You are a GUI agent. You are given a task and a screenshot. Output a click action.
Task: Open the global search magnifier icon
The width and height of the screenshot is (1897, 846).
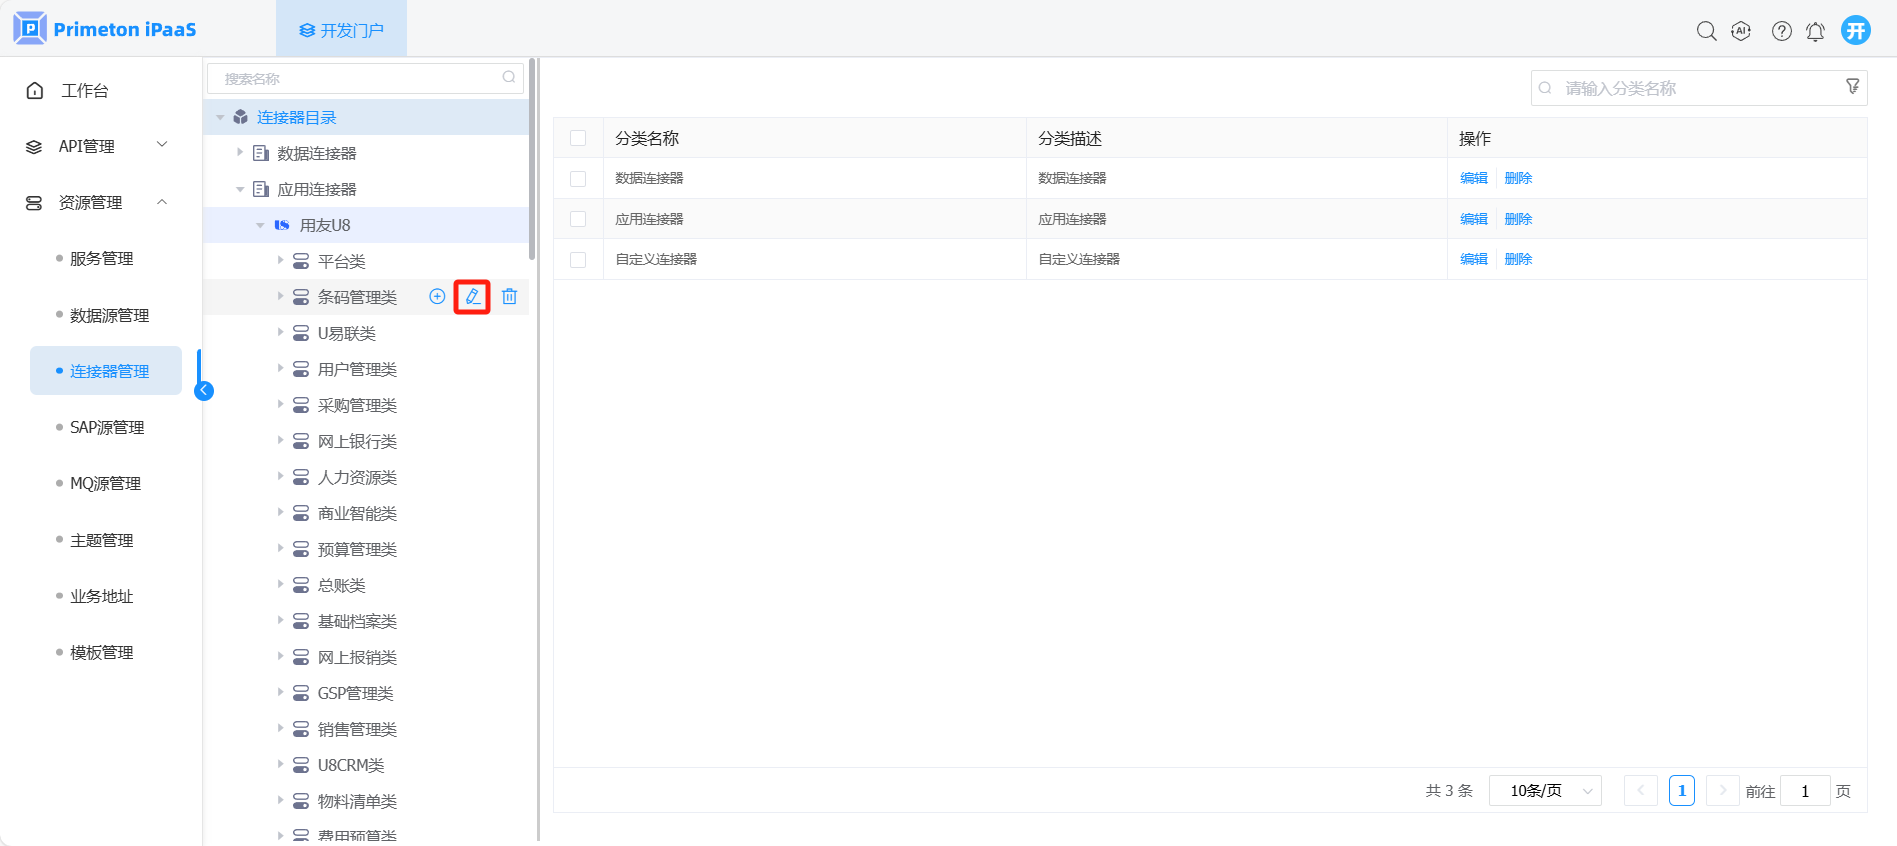(1706, 31)
